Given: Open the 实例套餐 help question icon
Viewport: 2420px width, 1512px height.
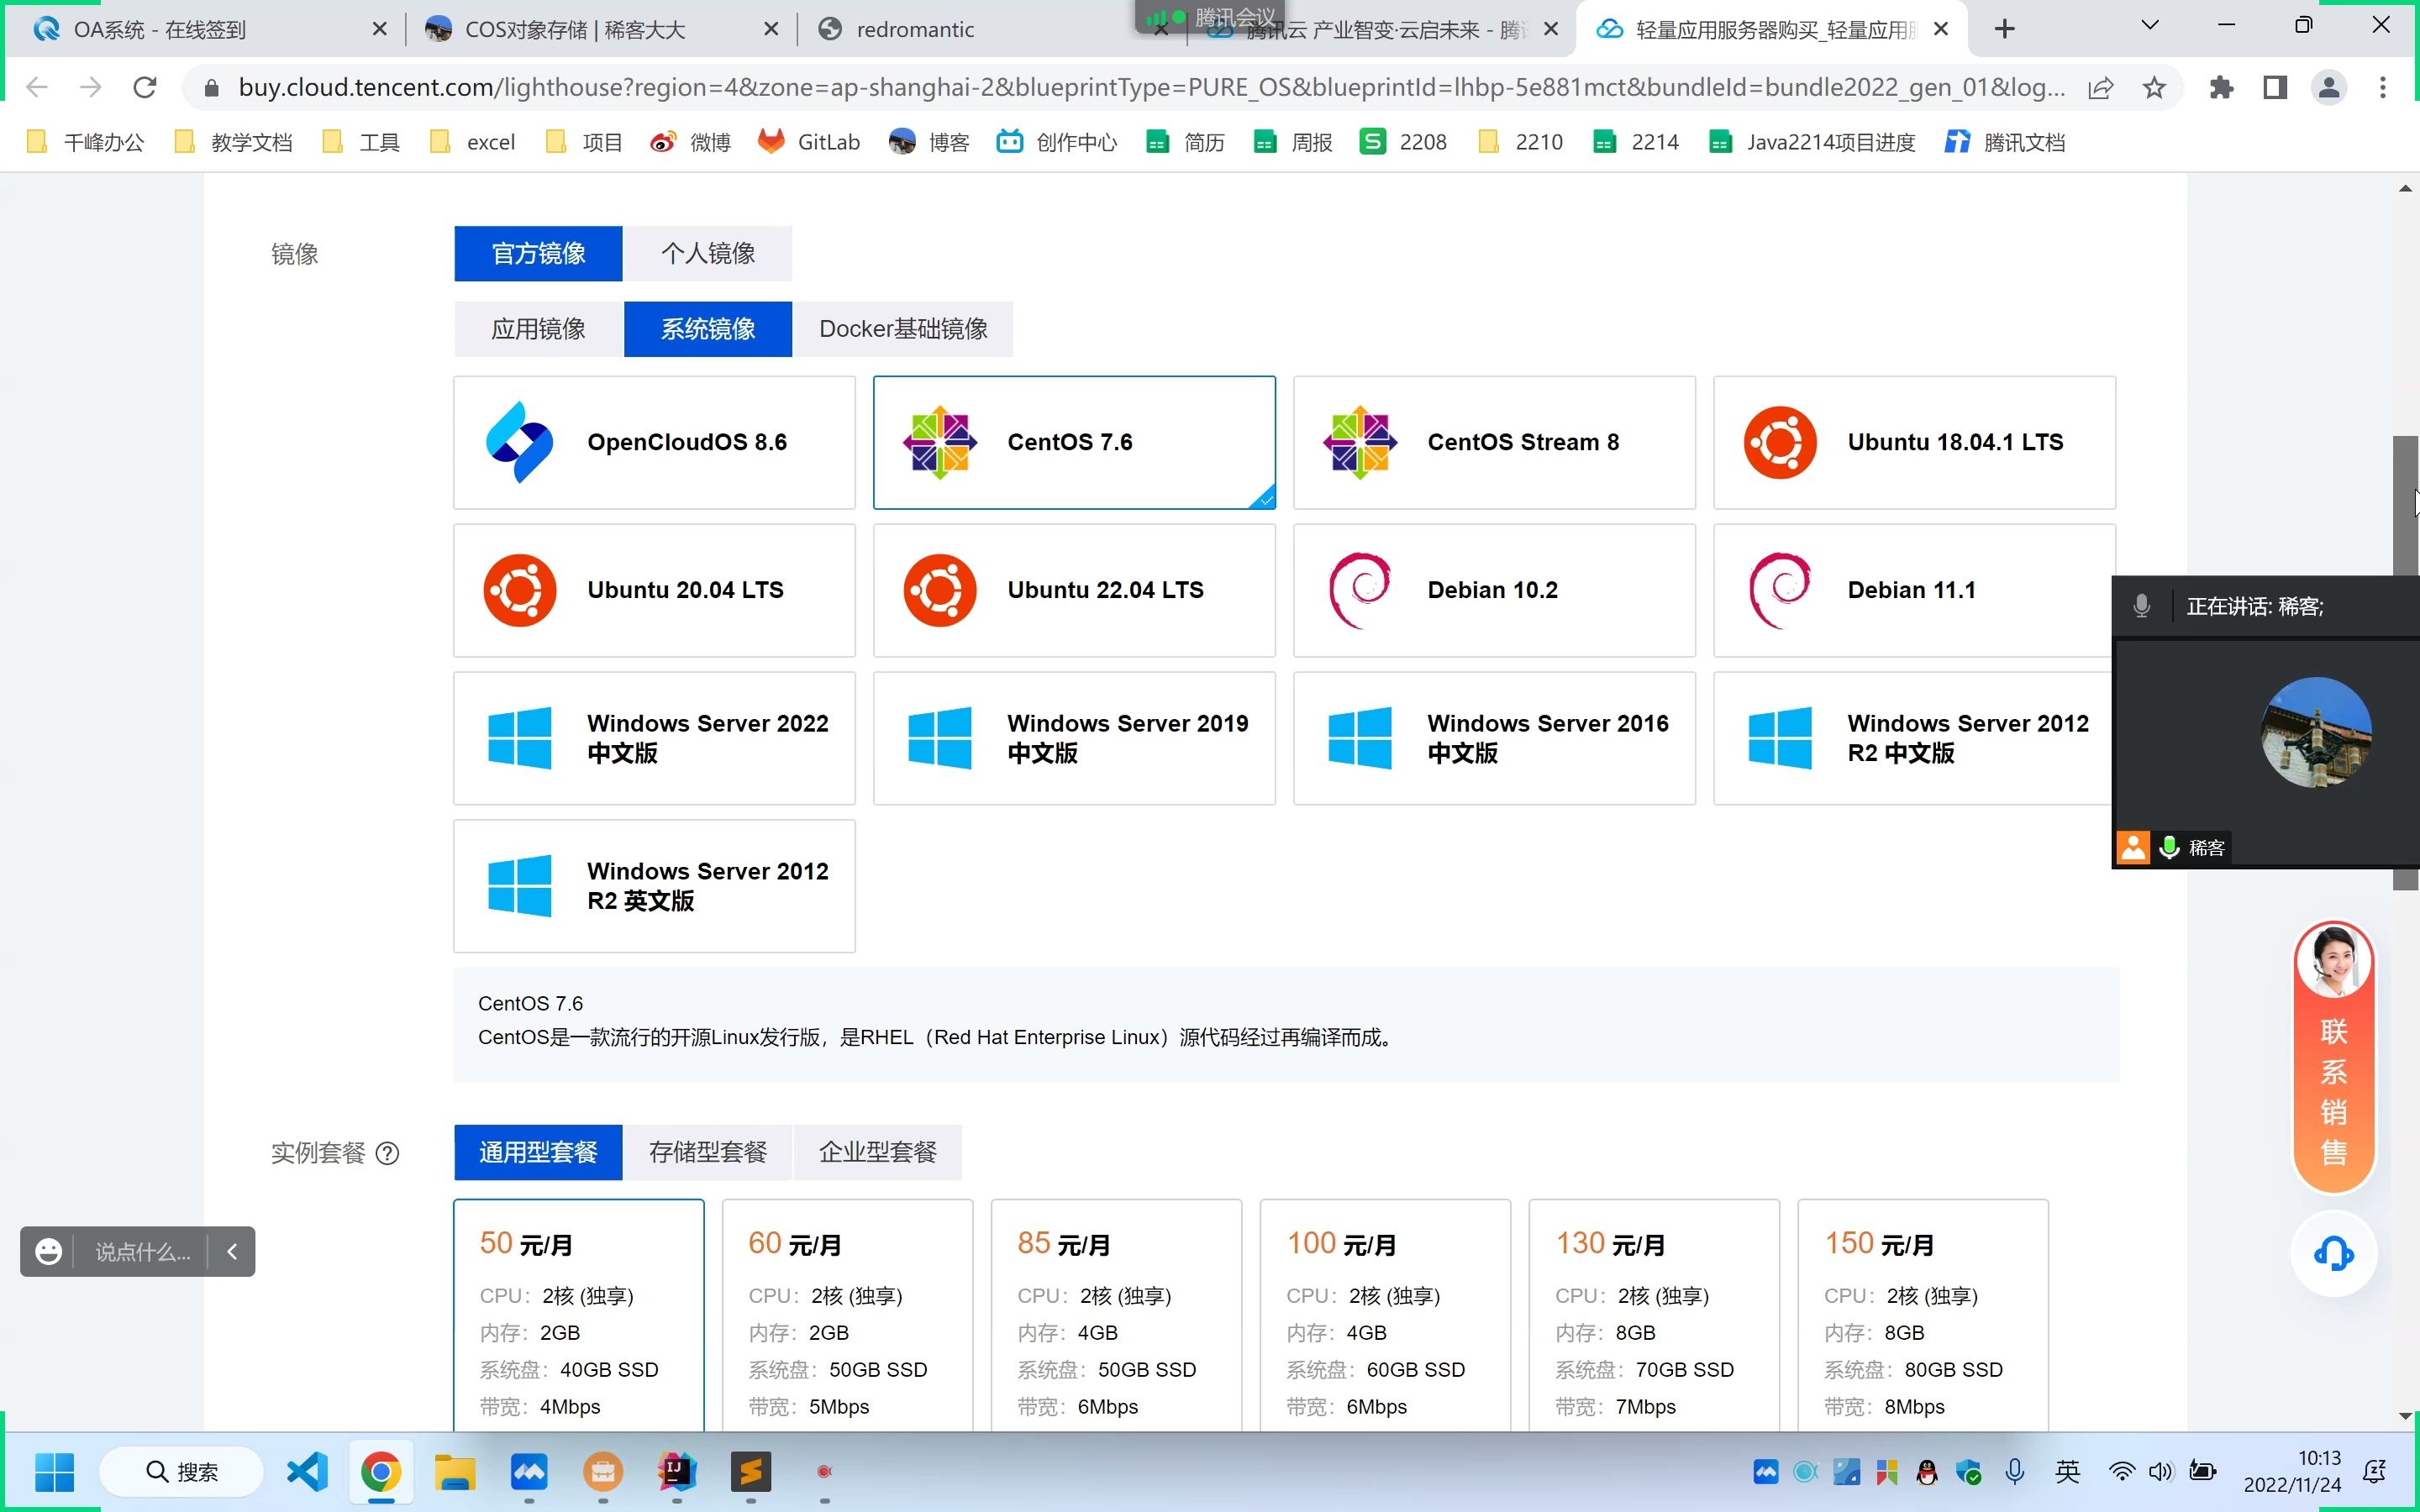Looking at the screenshot, I should coord(387,1153).
